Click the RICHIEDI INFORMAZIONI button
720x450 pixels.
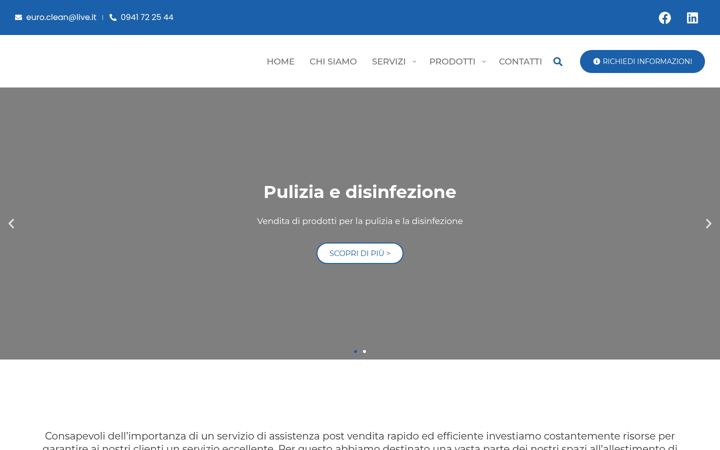tap(642, 62)
